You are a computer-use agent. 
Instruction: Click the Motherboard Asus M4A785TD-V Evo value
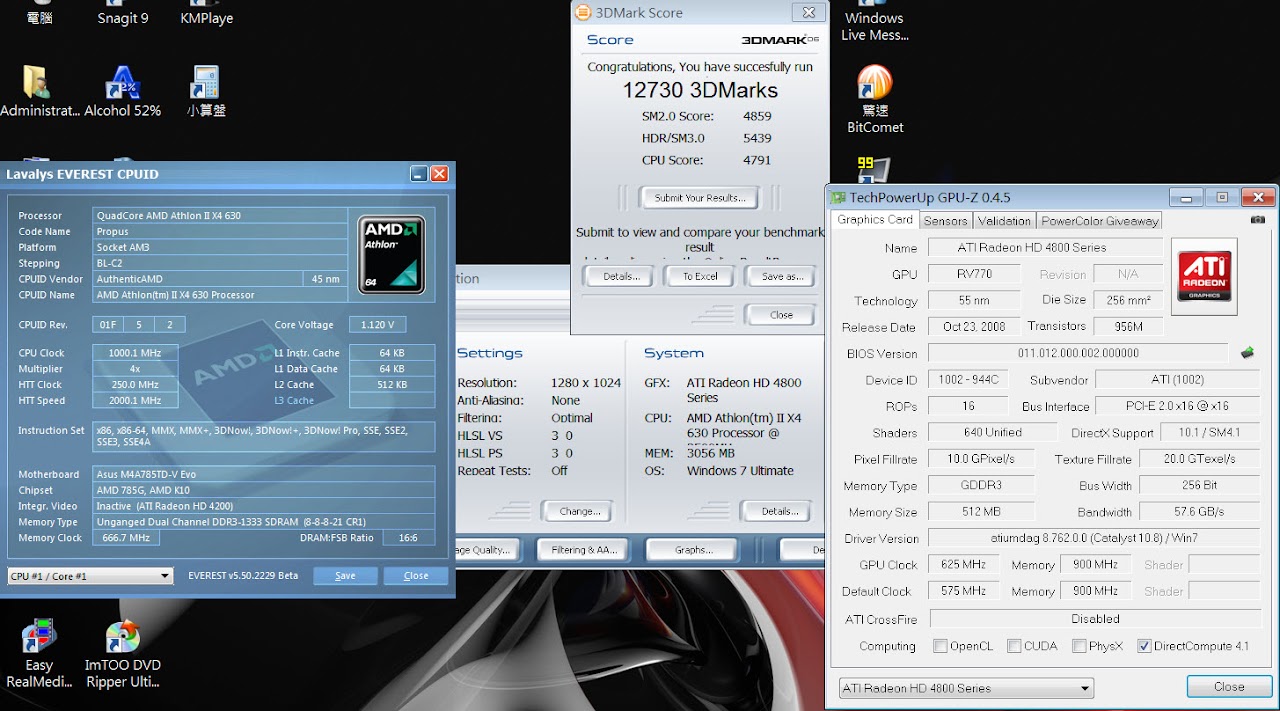tap(264, 474)
